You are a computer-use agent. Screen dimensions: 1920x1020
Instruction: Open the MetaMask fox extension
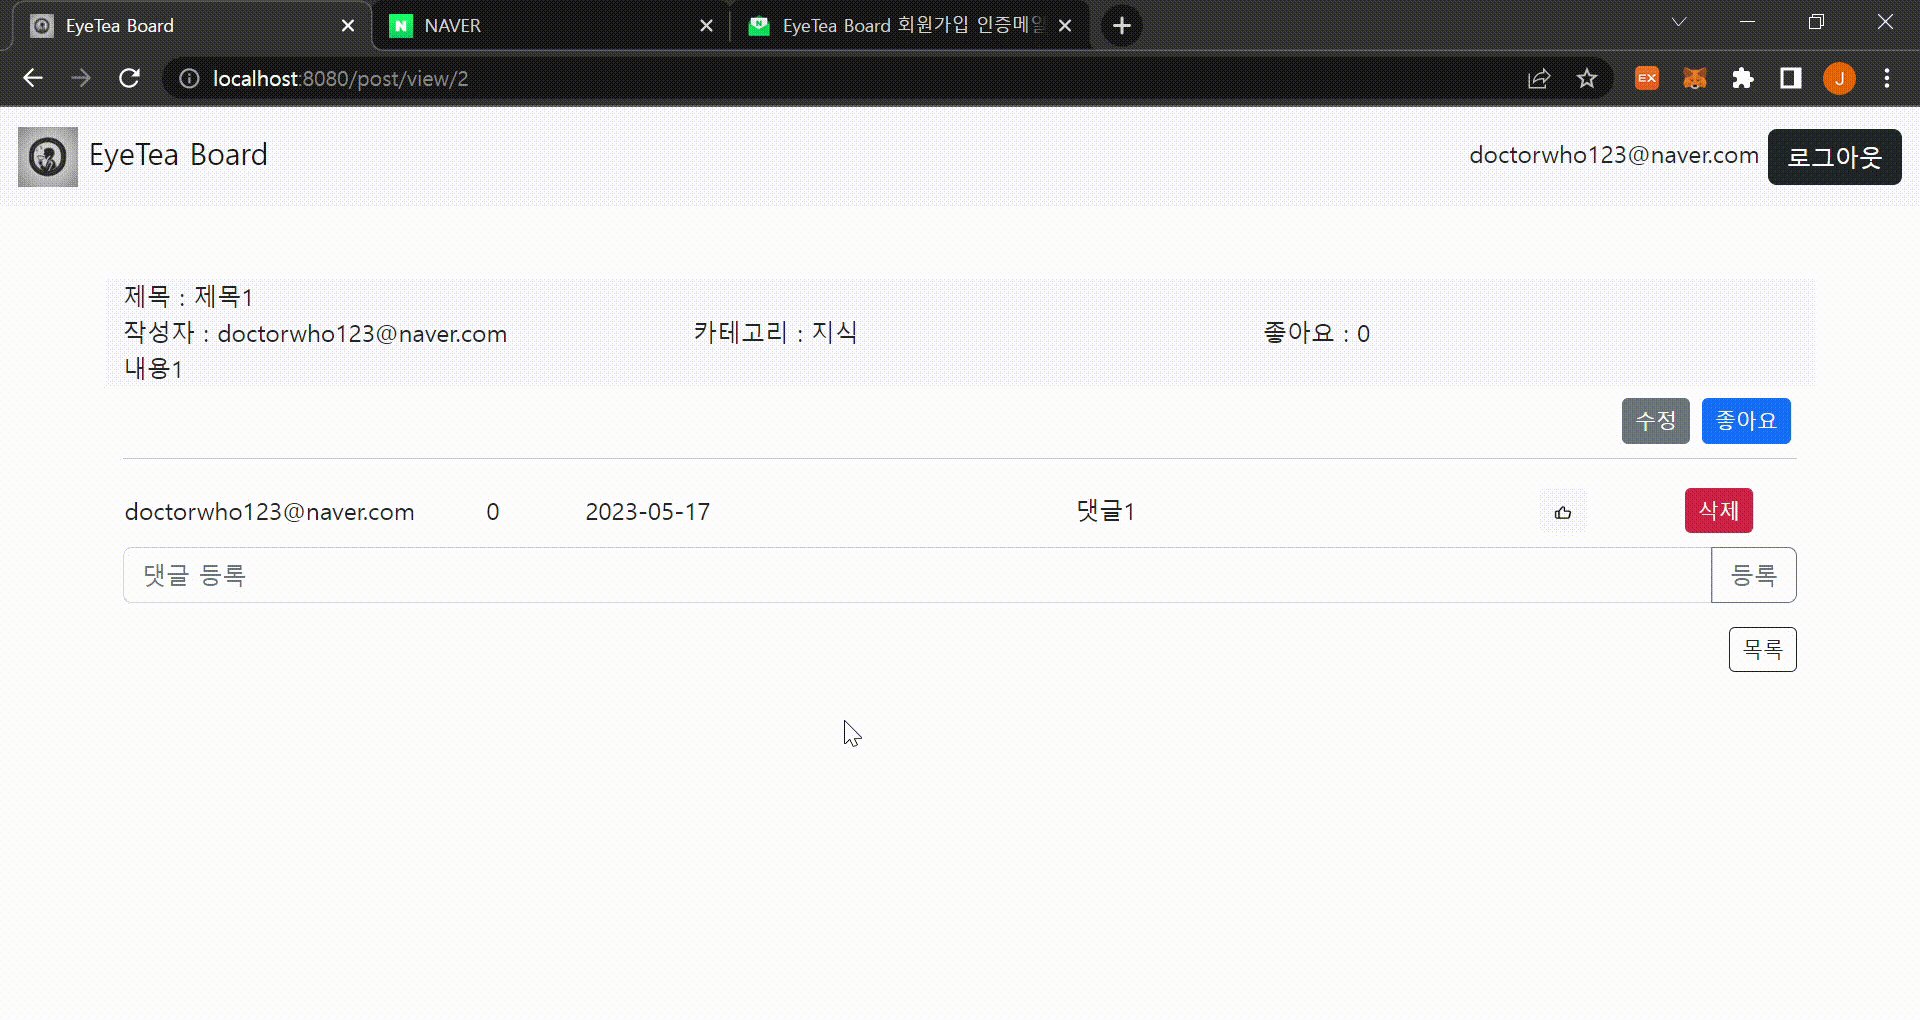point(1694,78)
